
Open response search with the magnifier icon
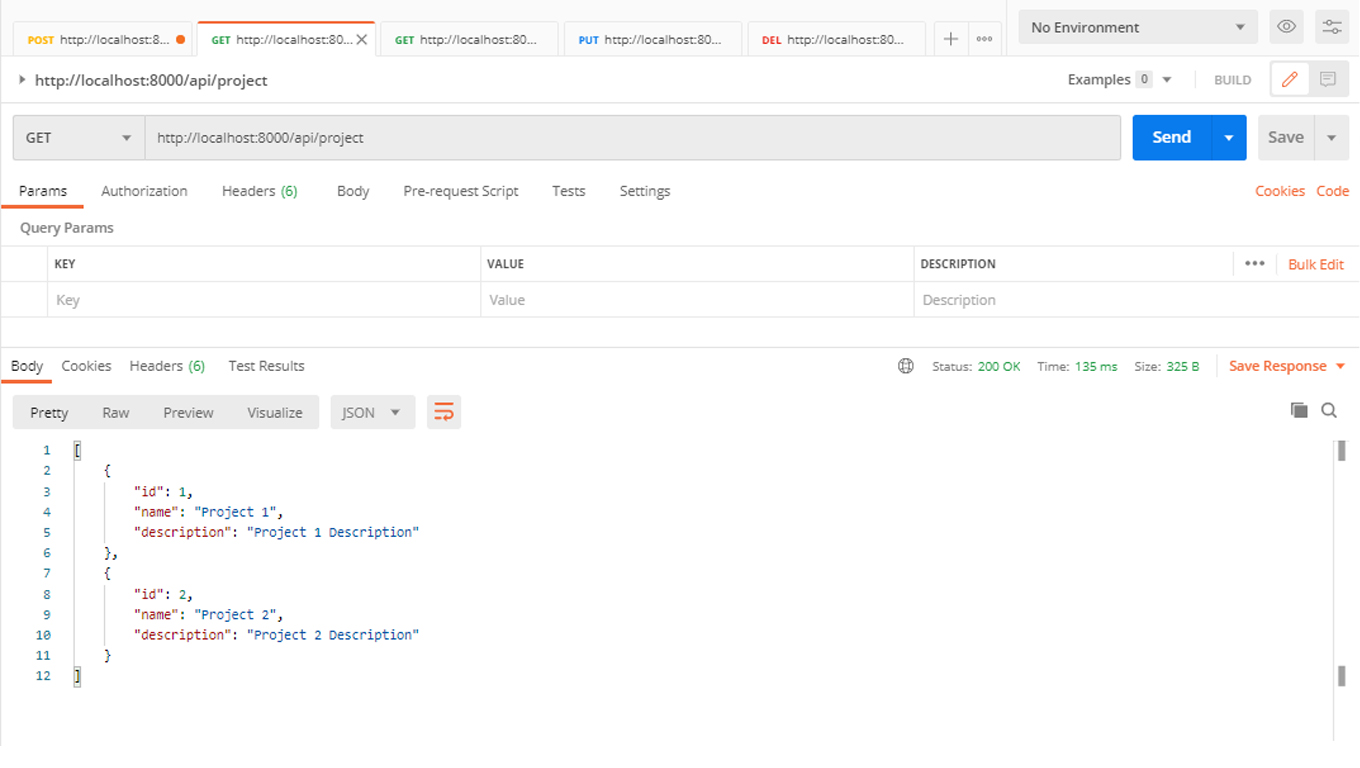tap(1329, 410)
